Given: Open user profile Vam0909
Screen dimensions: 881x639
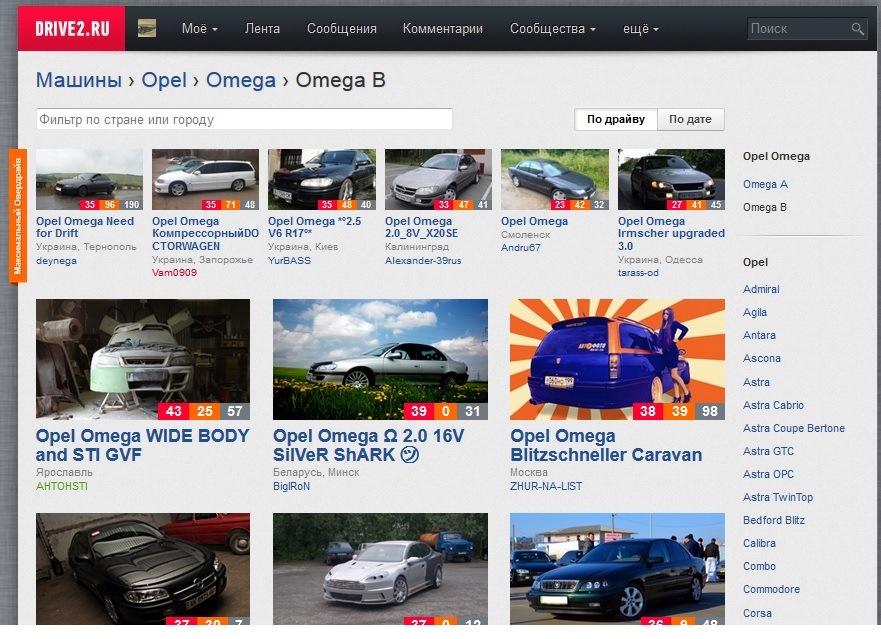Looking at the screenshot, I should [174, 273].
